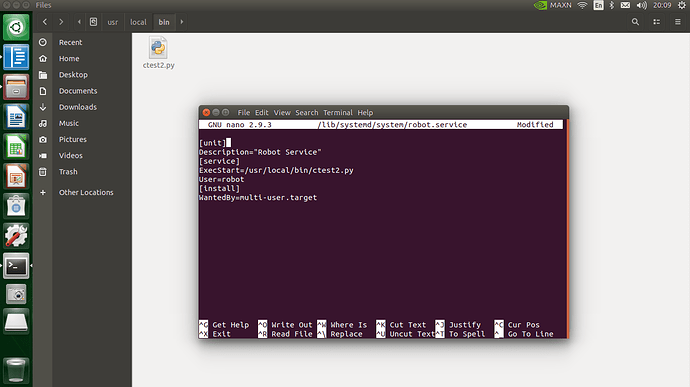
Task: Click the User=robot line
Action: (x=221, y=180)
